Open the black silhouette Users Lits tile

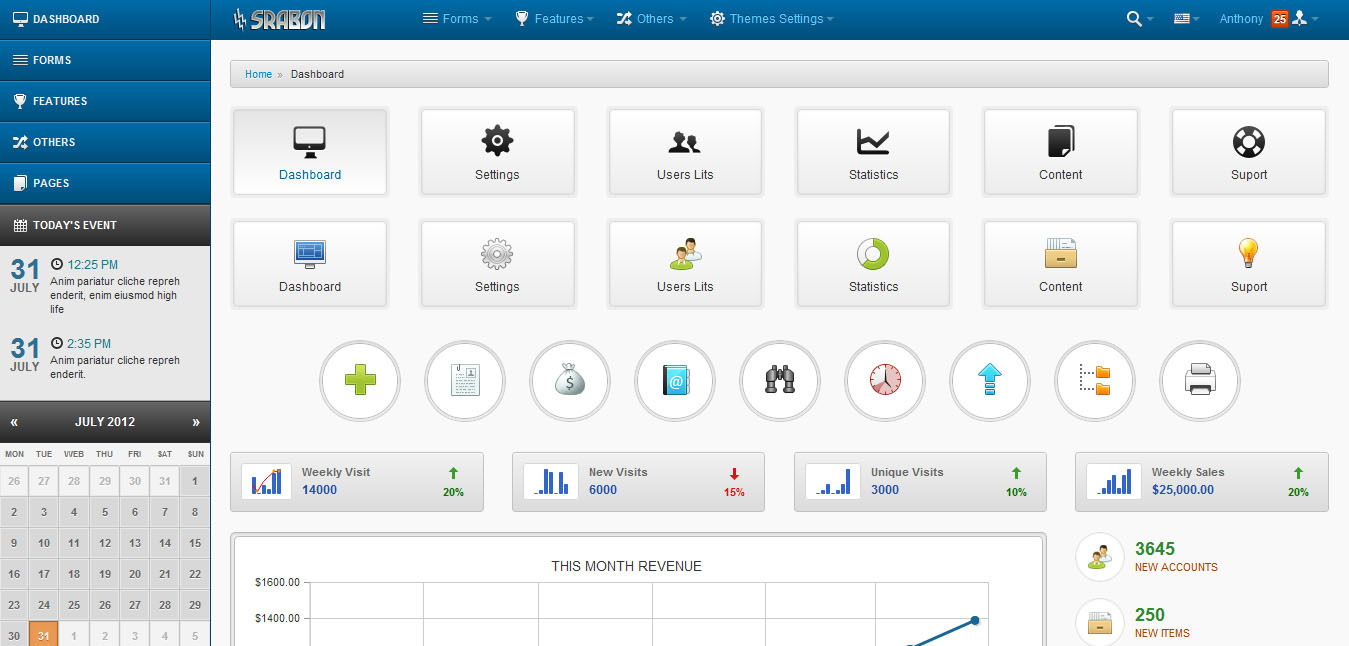tap(685, 151)
